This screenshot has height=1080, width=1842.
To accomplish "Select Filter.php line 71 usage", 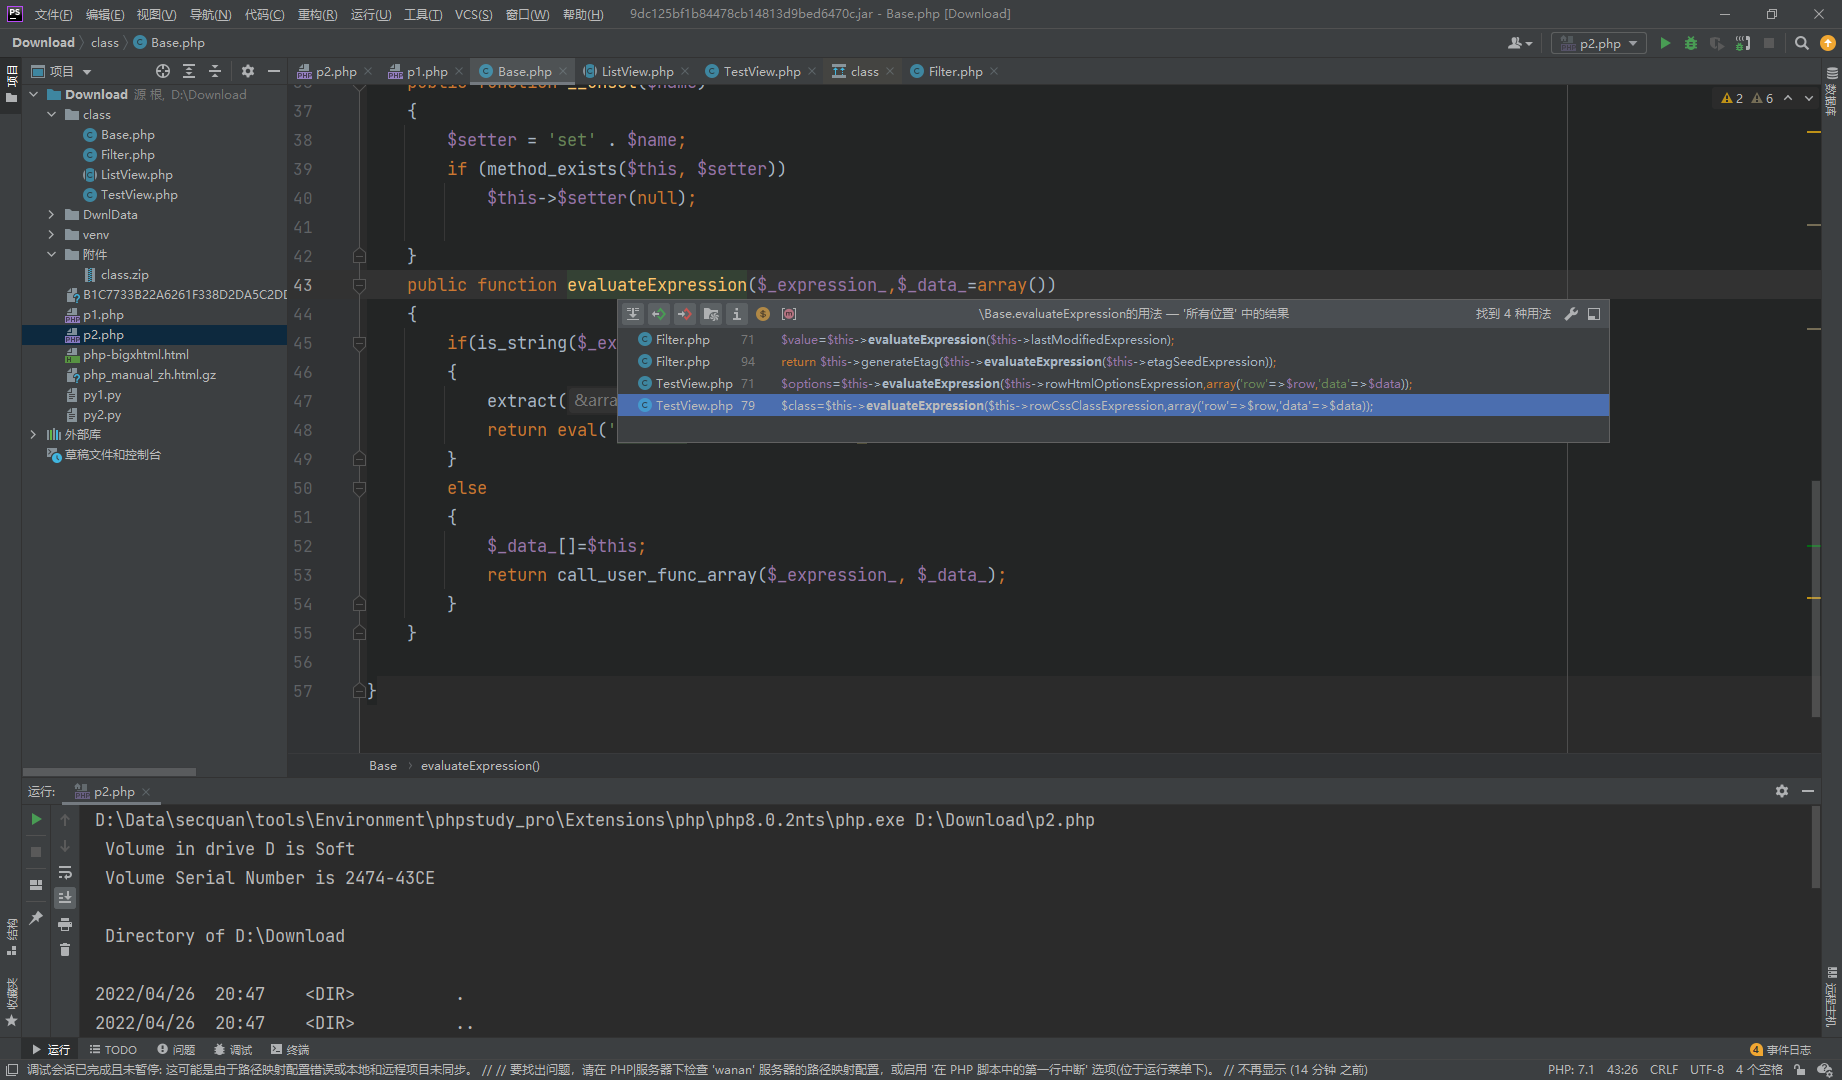I will coord(1113,340).
